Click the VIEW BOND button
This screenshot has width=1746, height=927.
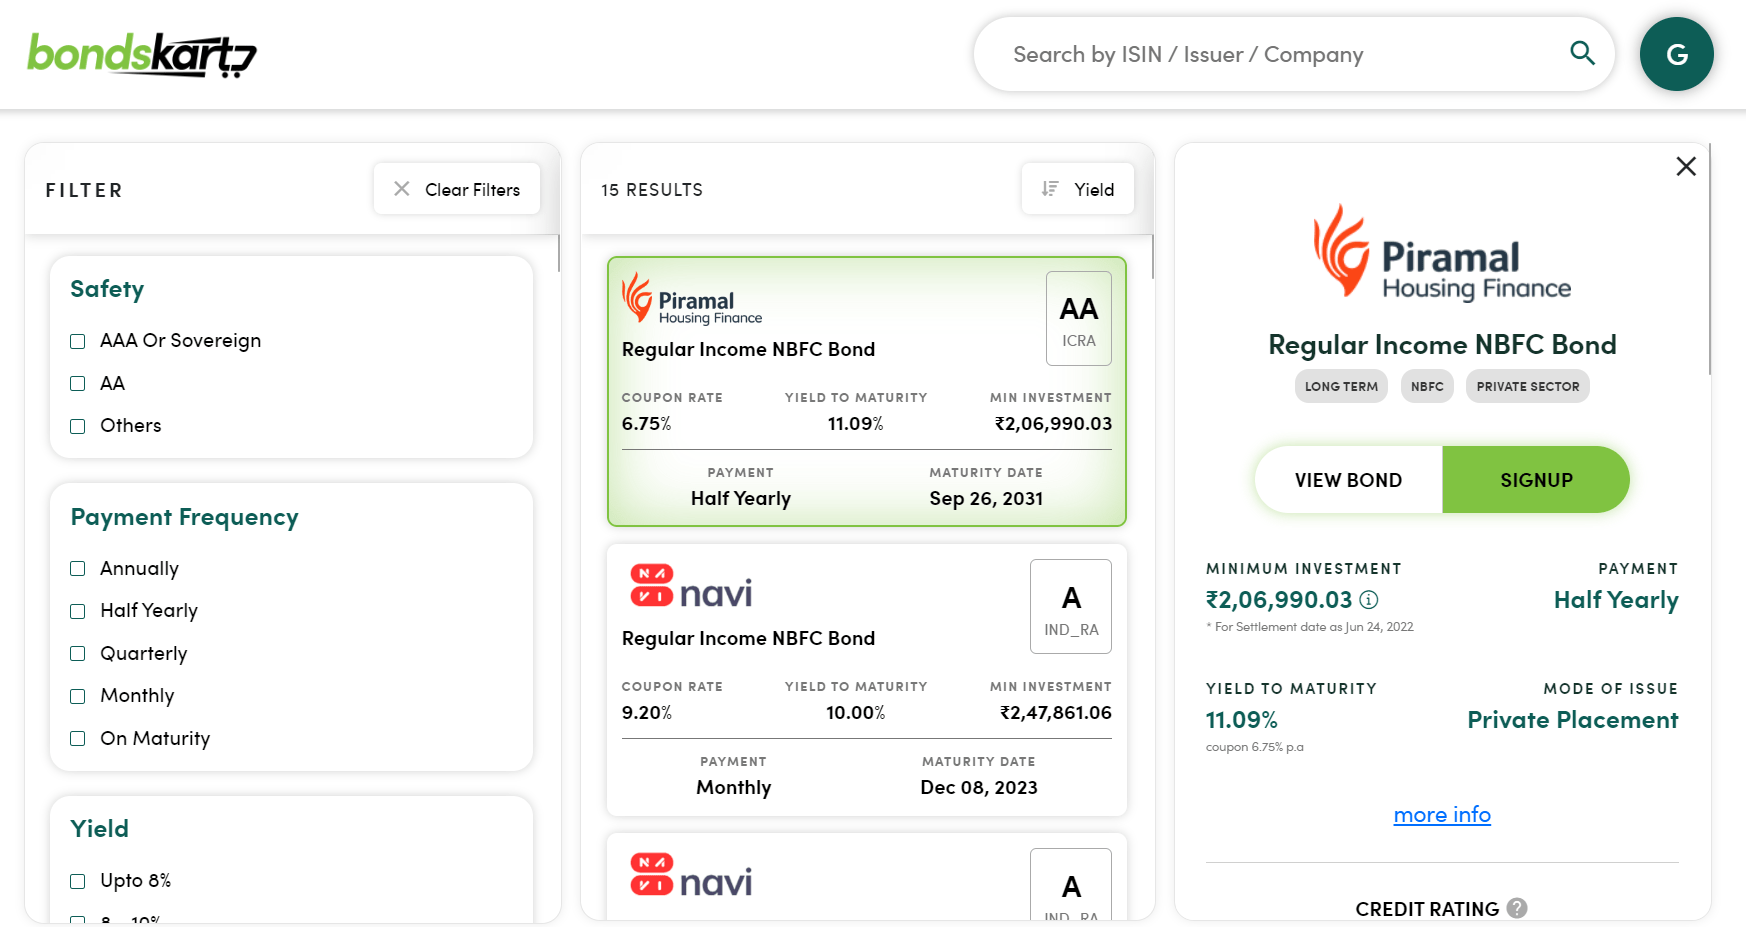pyautogui.click(x=1347, y=480)
